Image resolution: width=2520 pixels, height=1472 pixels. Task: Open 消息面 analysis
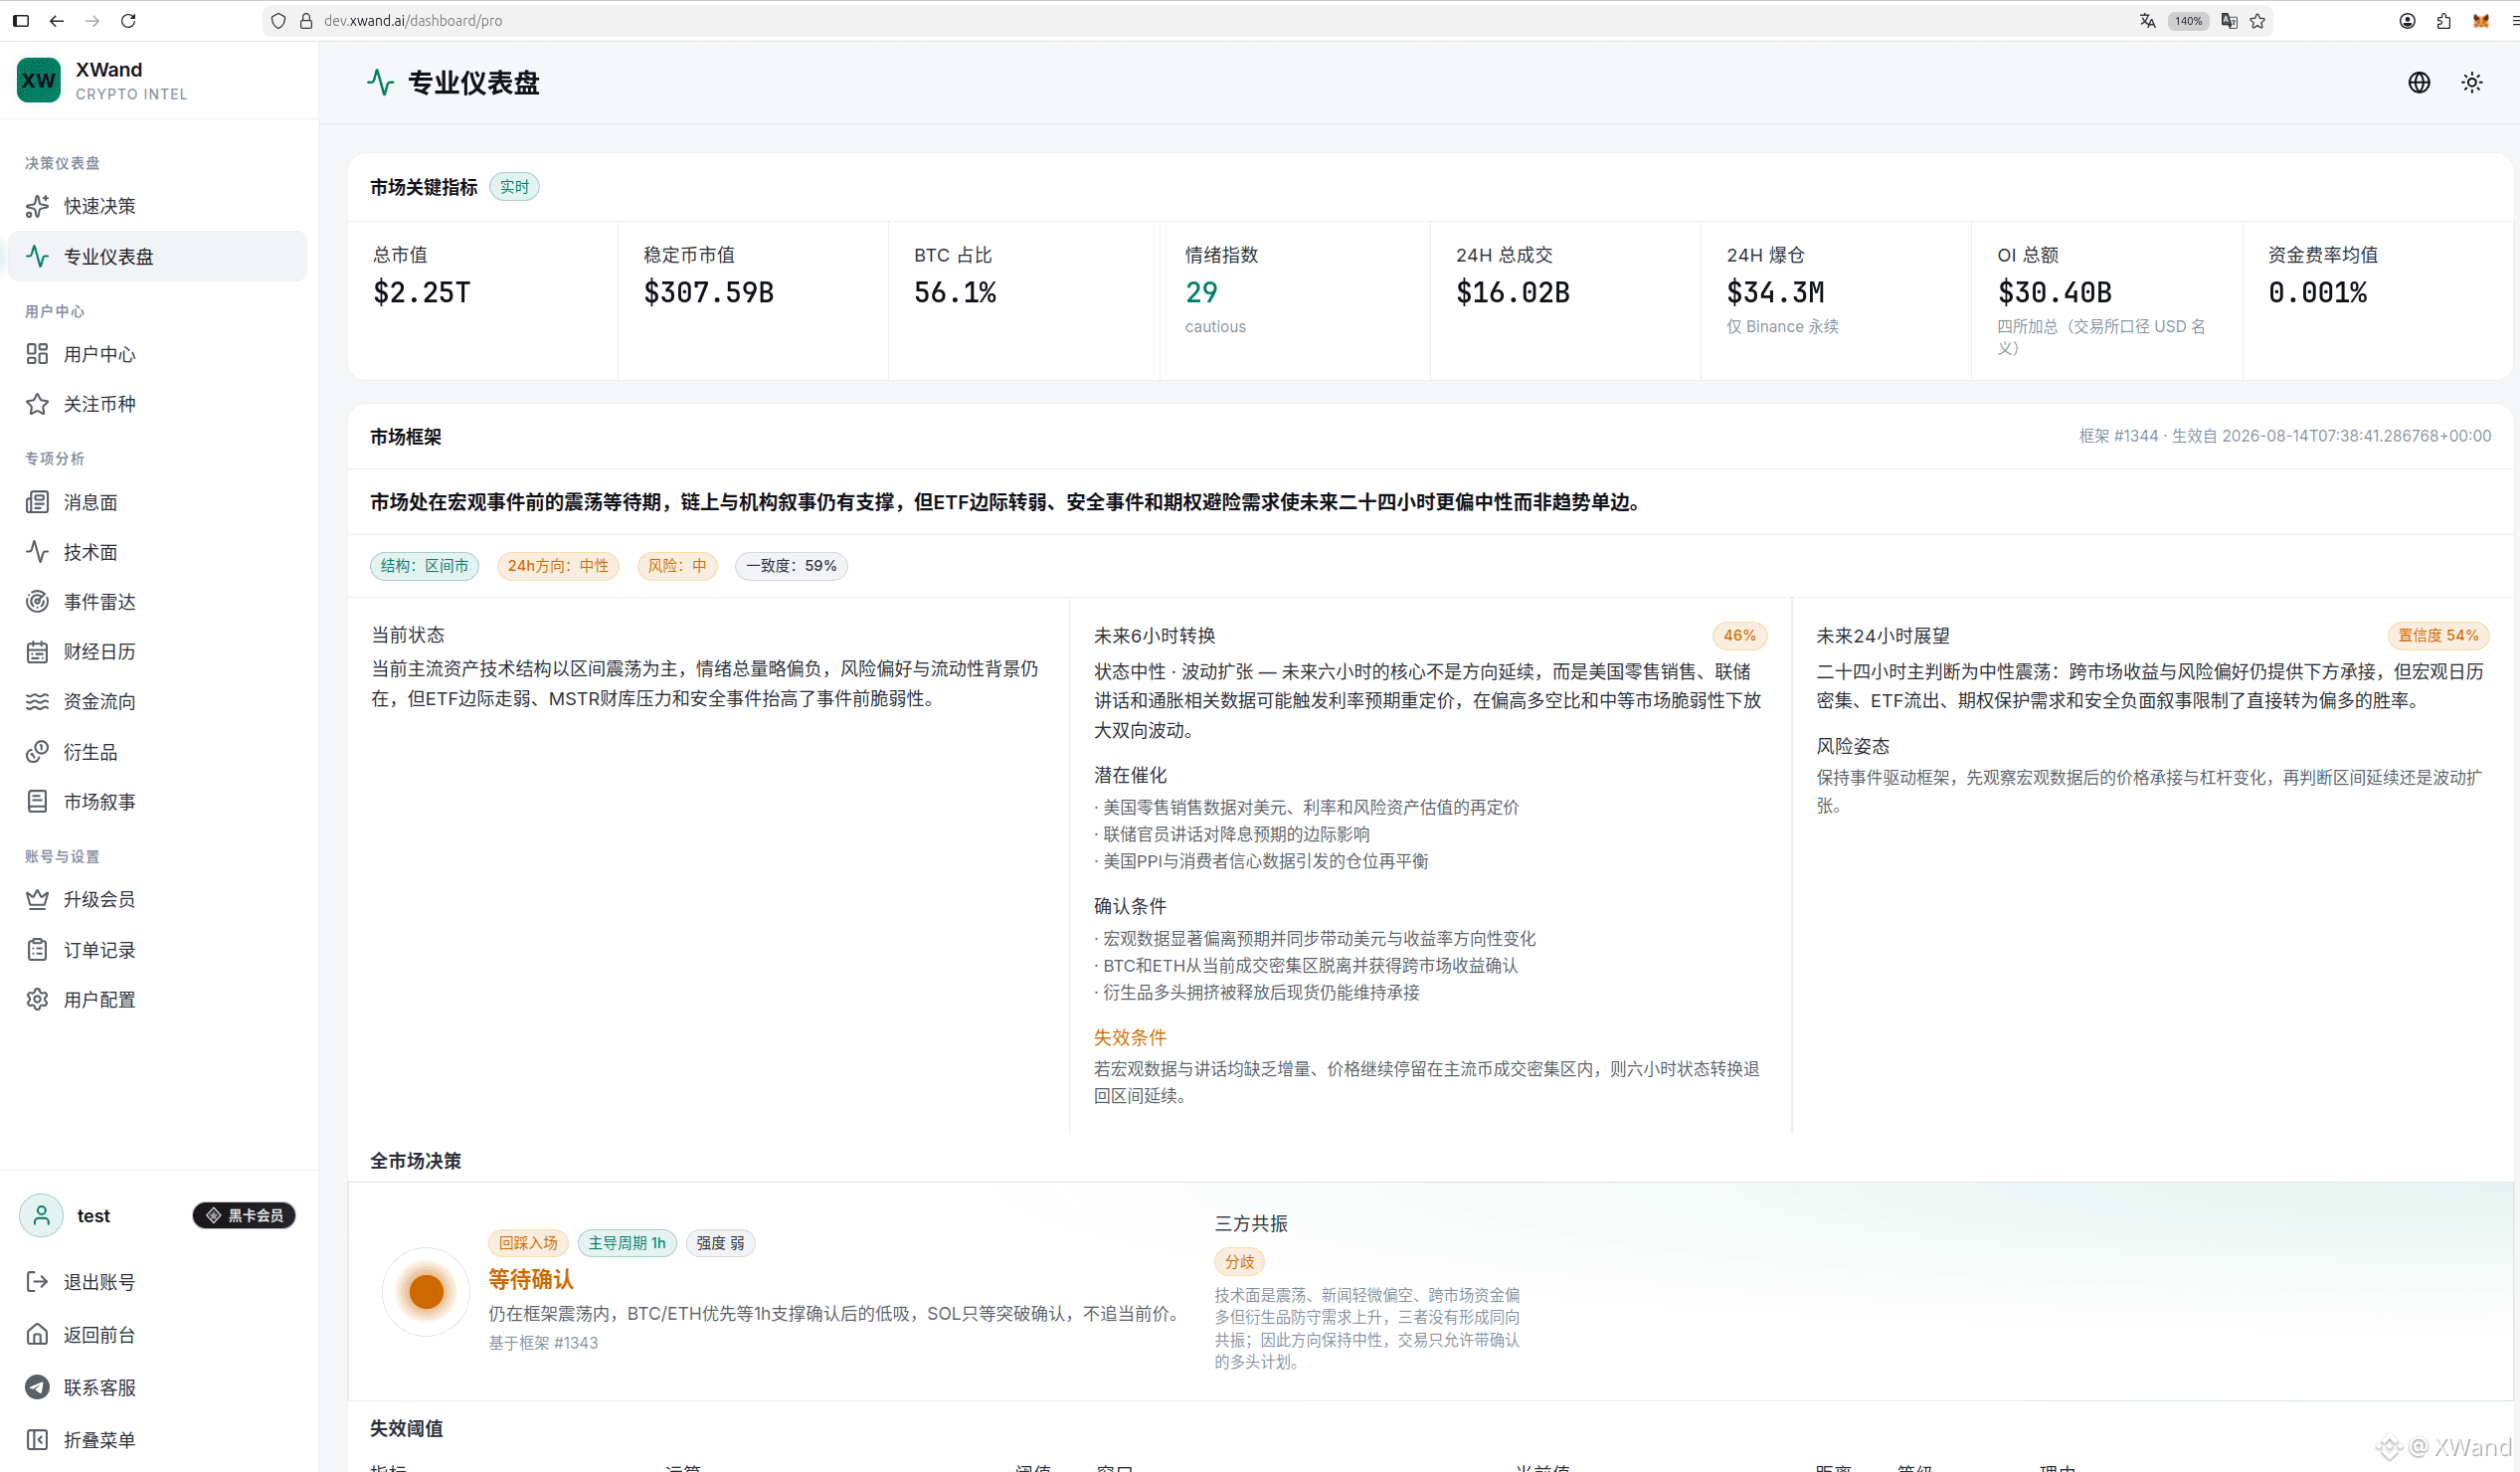click(157, 502)
